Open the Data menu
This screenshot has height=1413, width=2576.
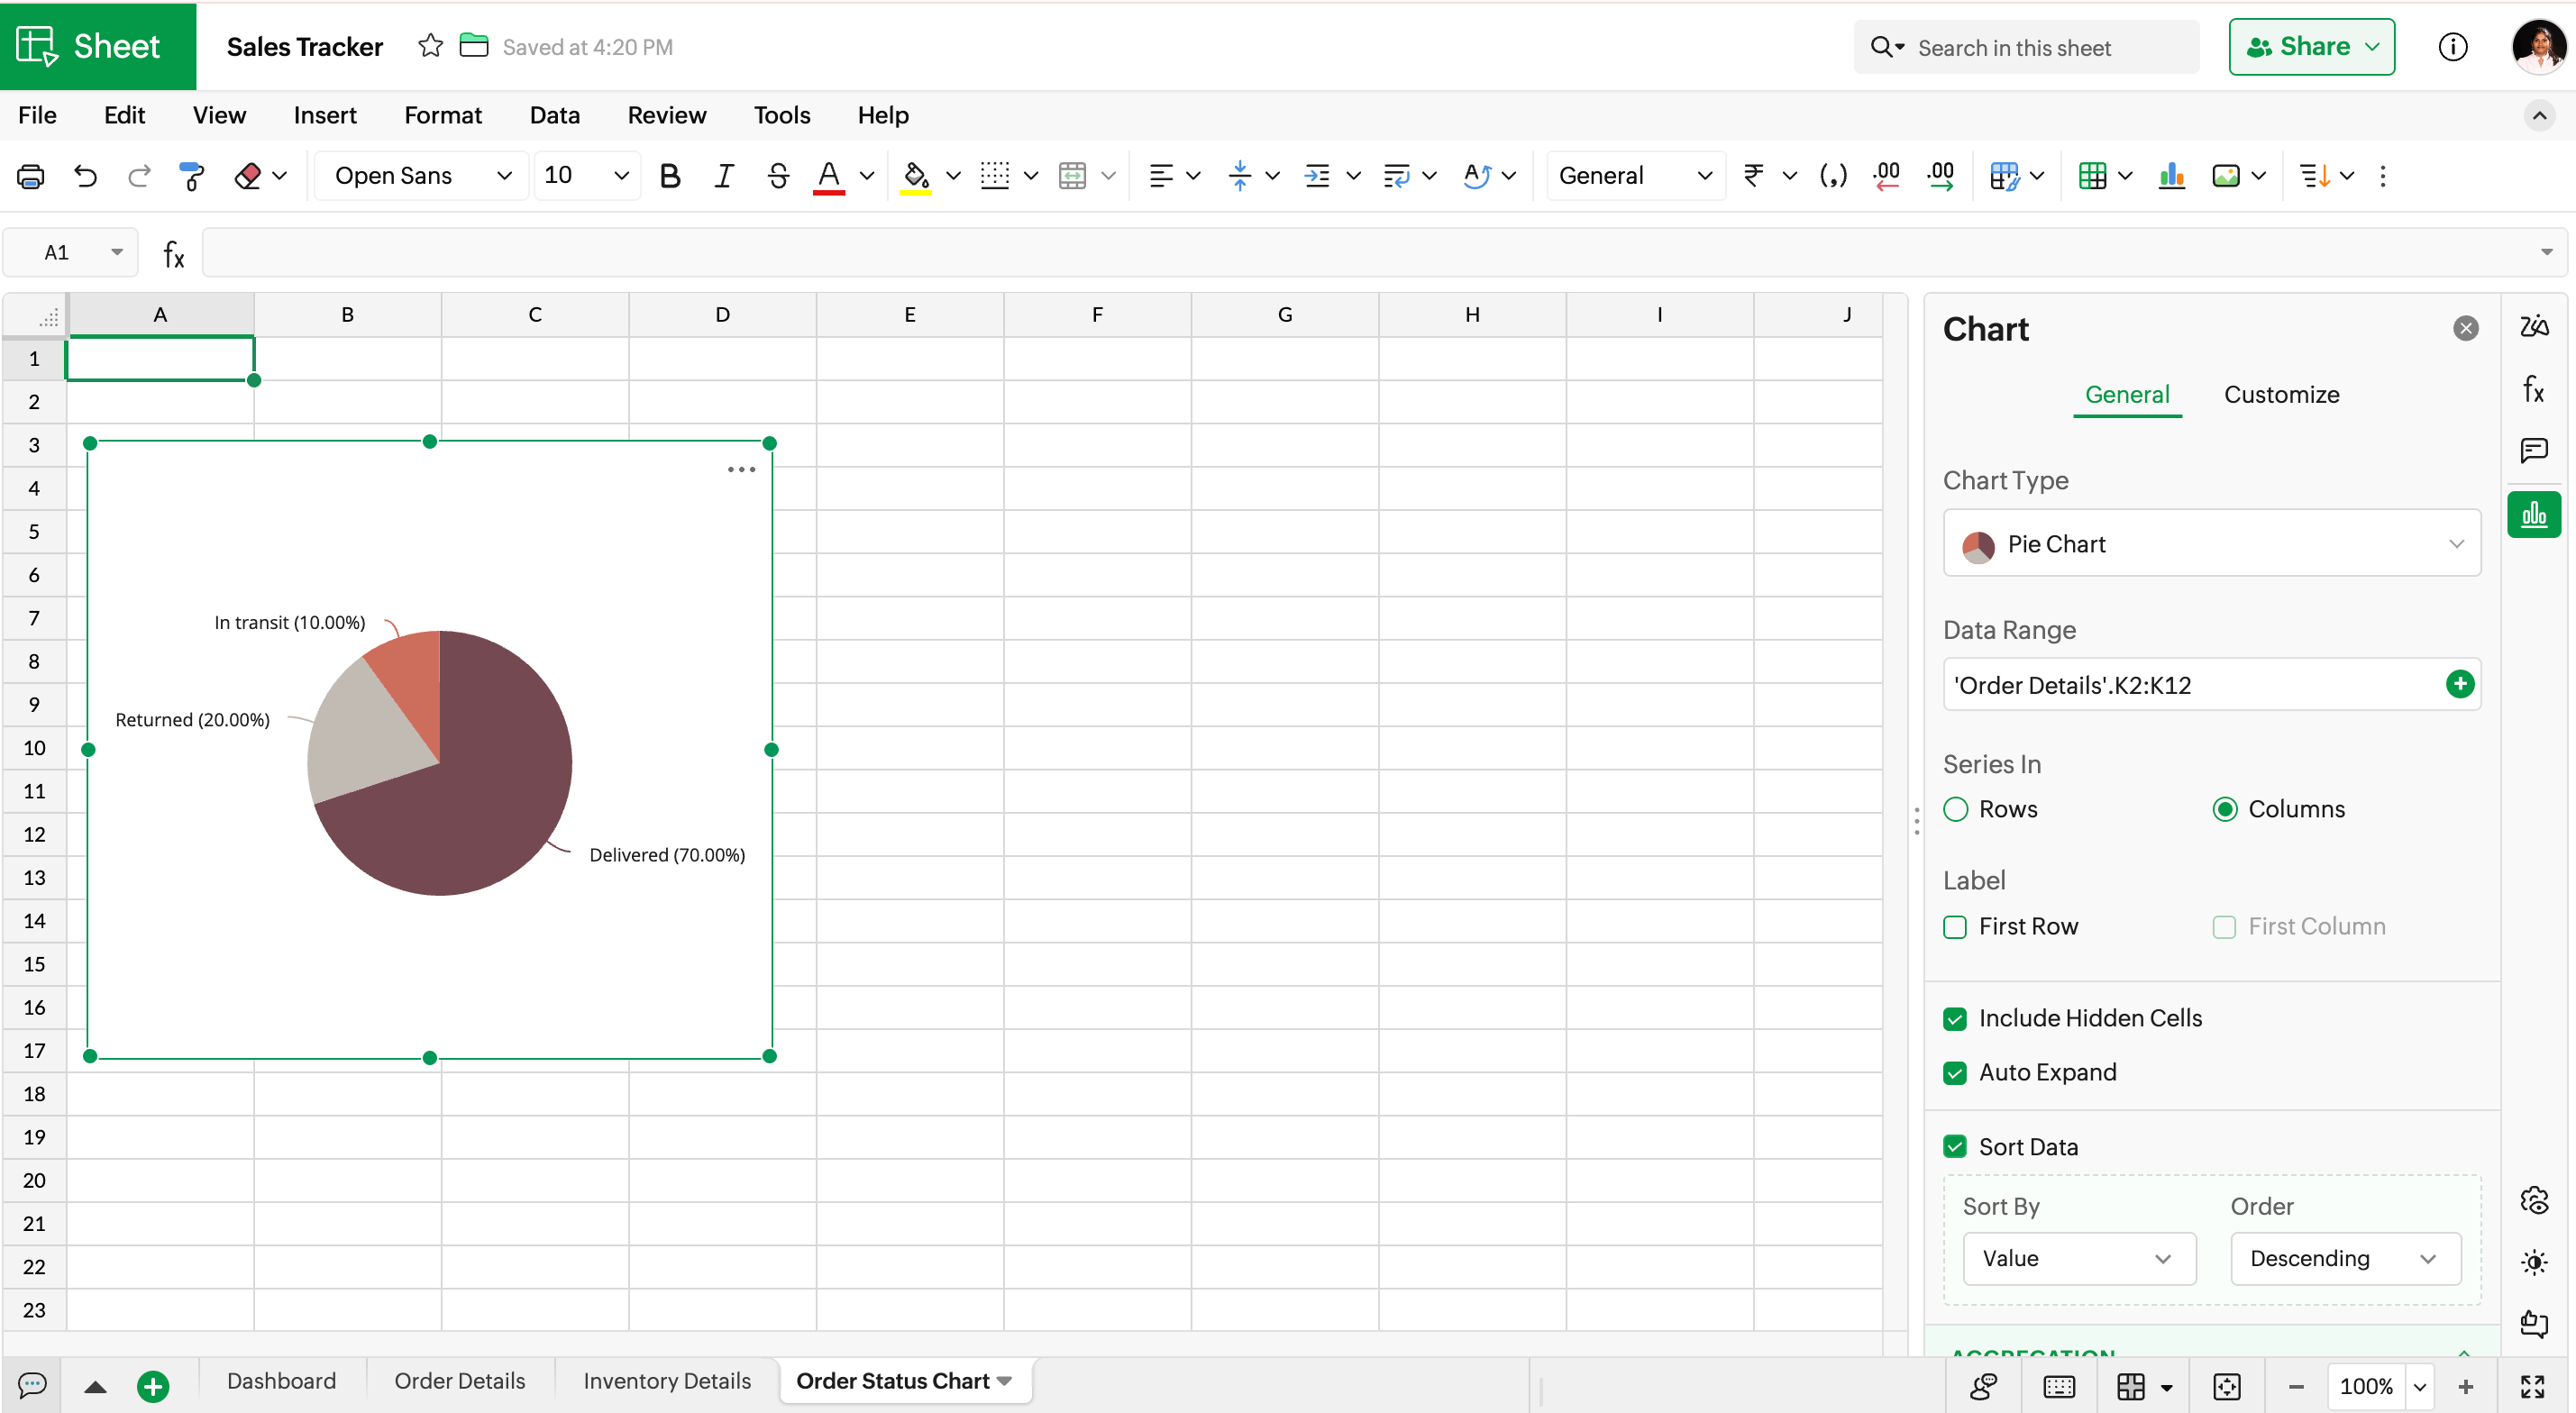coord(554,115)
